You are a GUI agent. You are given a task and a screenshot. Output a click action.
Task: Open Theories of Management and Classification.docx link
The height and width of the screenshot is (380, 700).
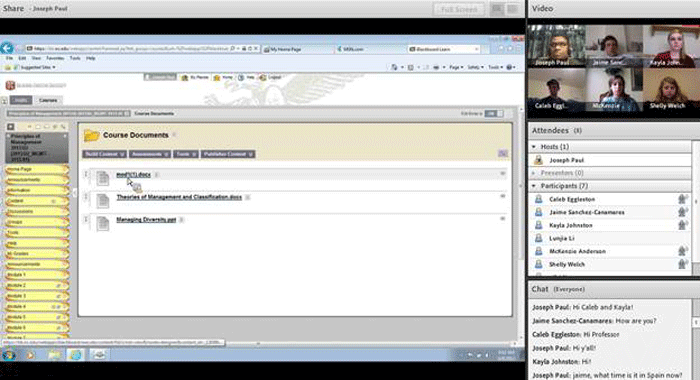179,197
